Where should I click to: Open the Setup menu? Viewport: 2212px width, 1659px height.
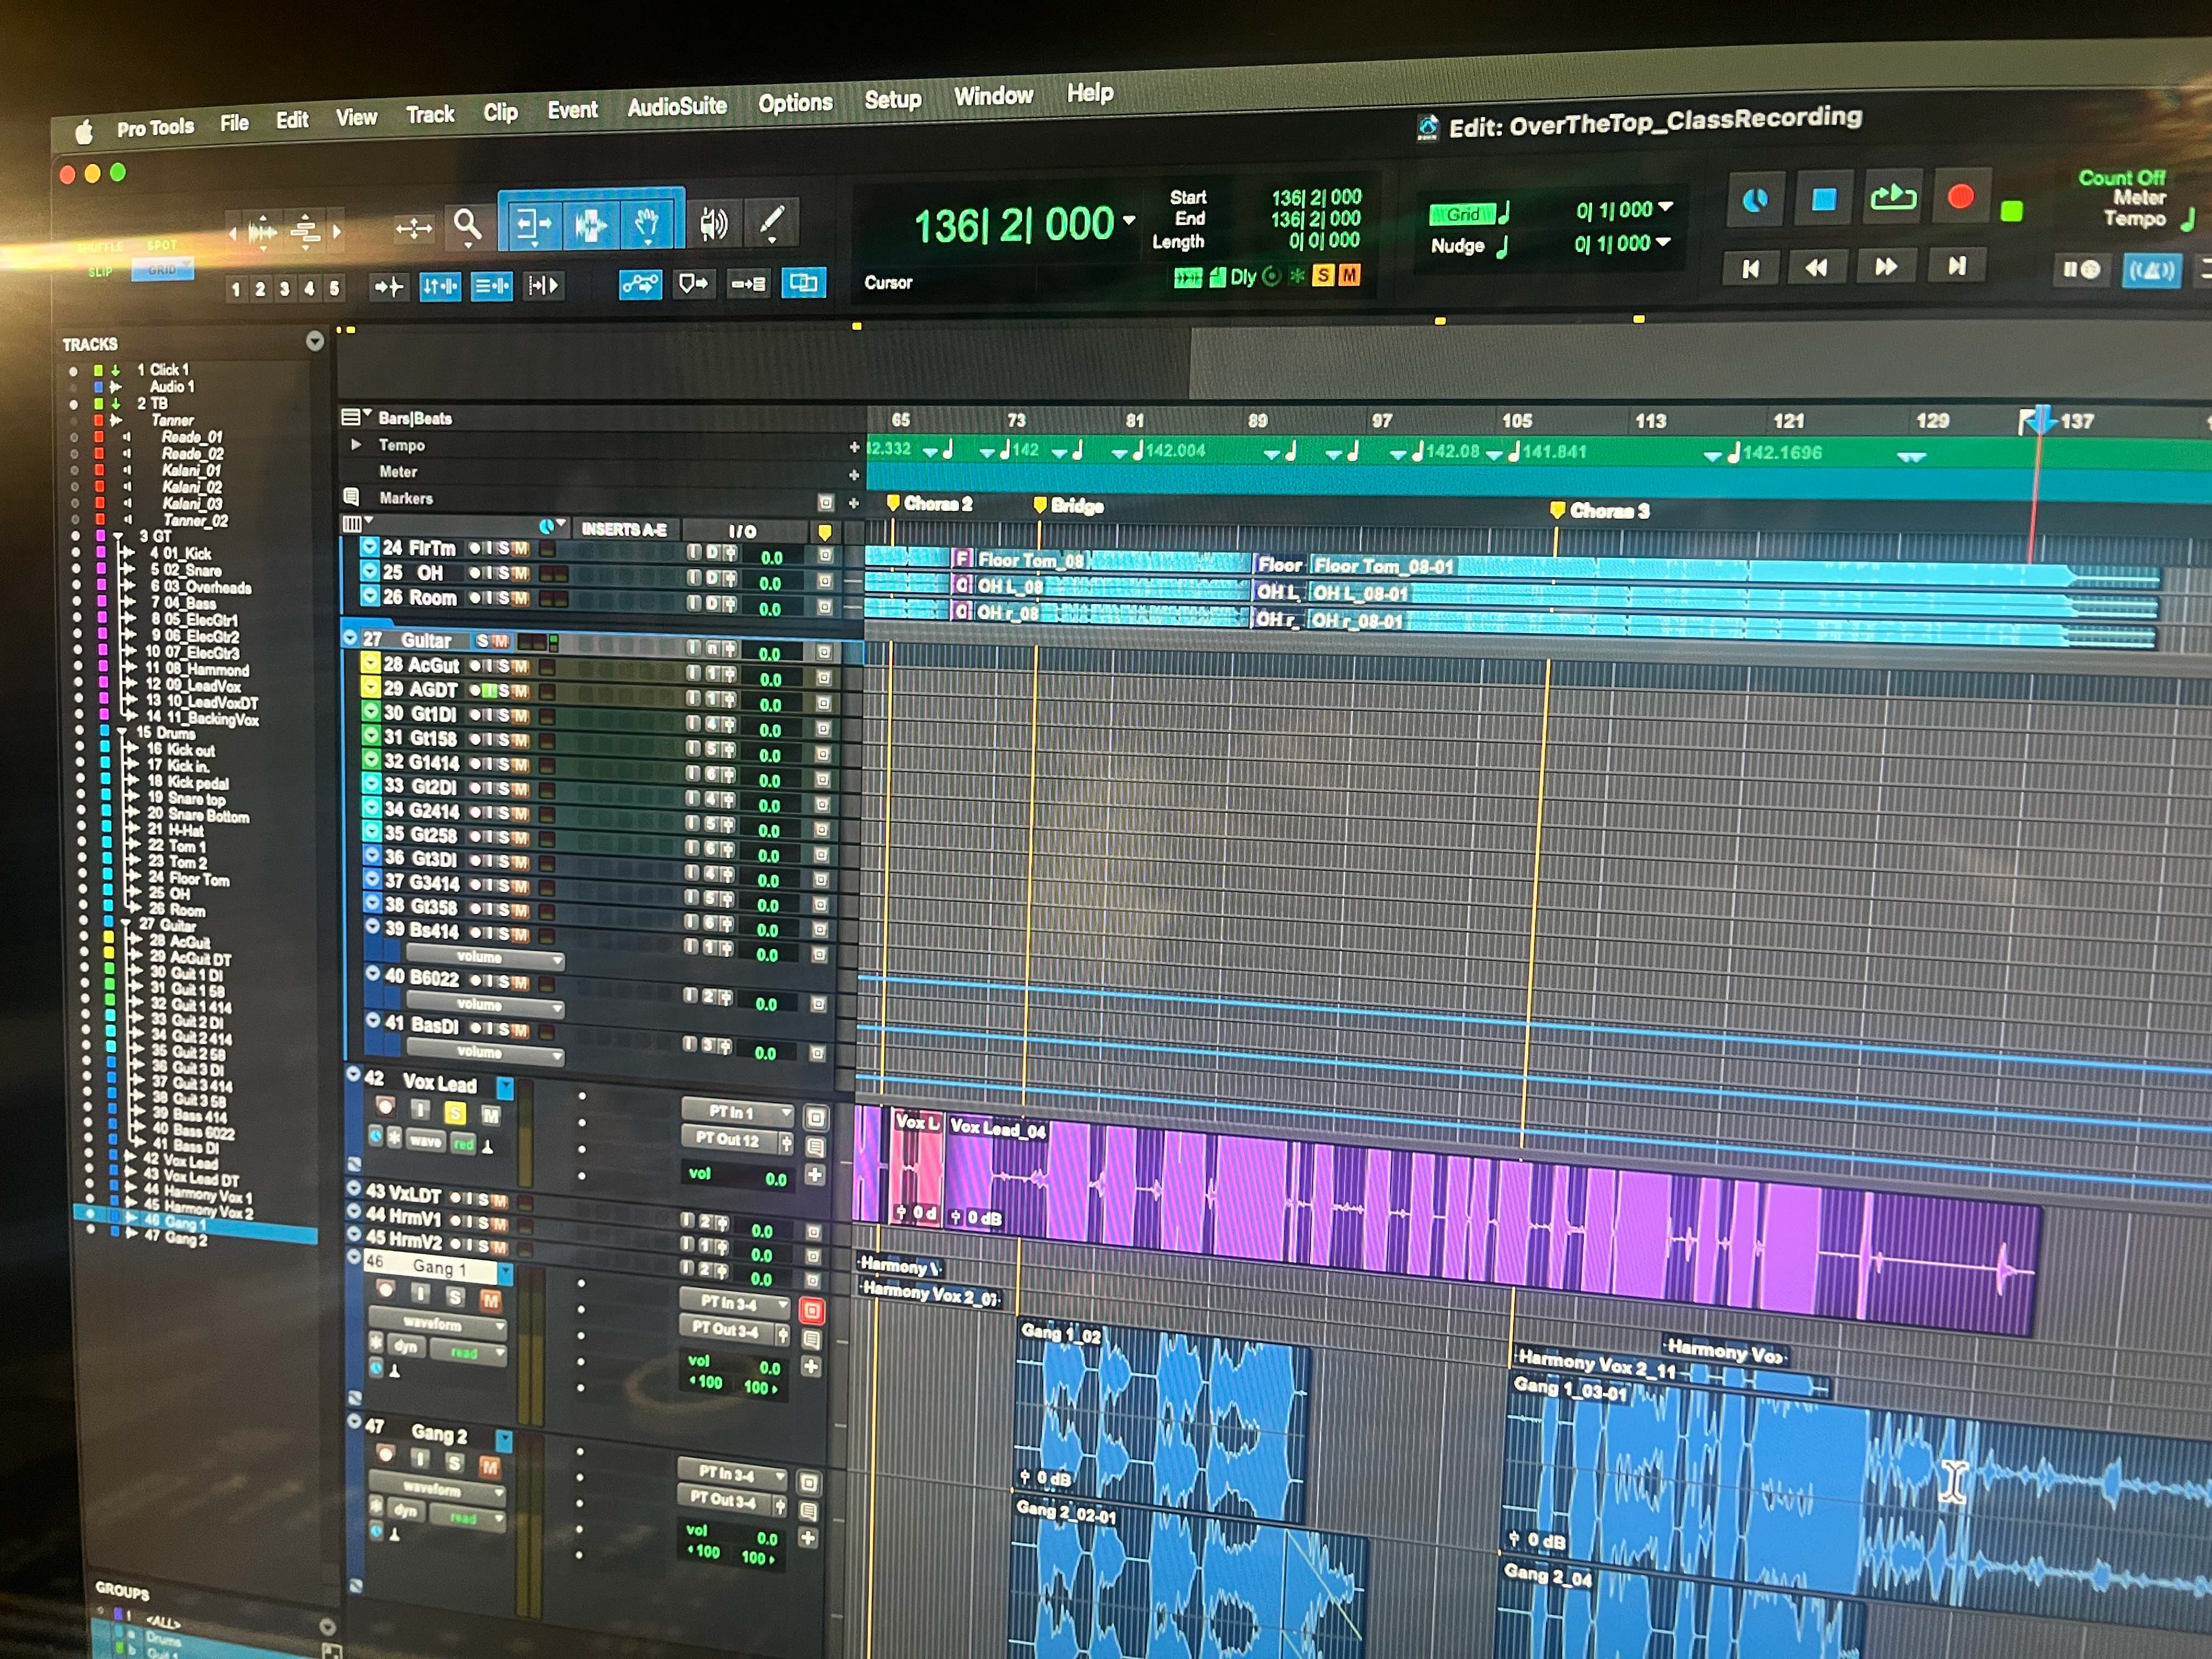892,100
